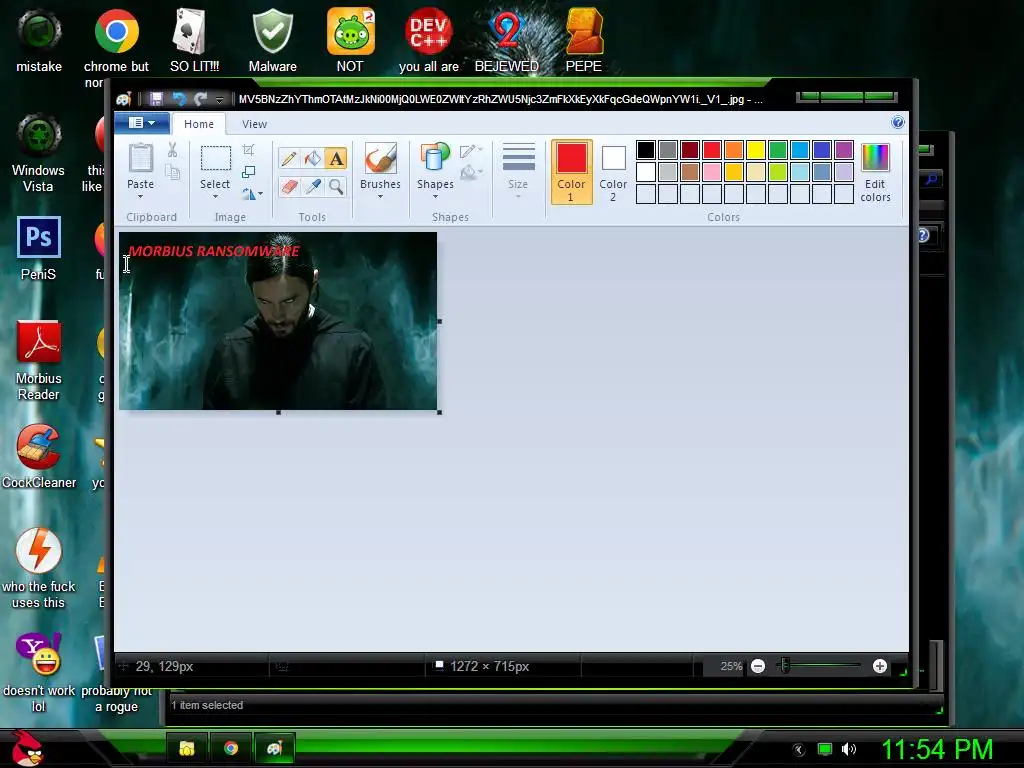
Task: Activate the Text tool
Action: [x=336, y=159]
